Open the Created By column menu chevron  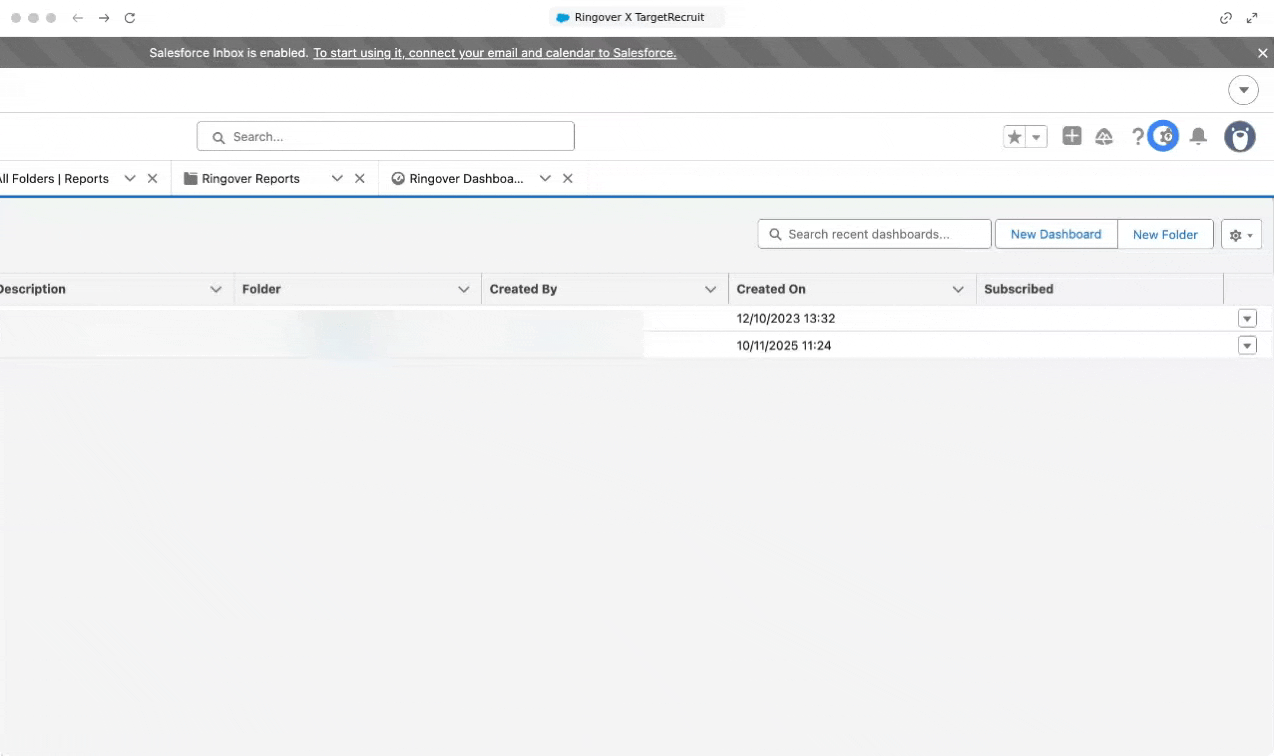(711, 289)
